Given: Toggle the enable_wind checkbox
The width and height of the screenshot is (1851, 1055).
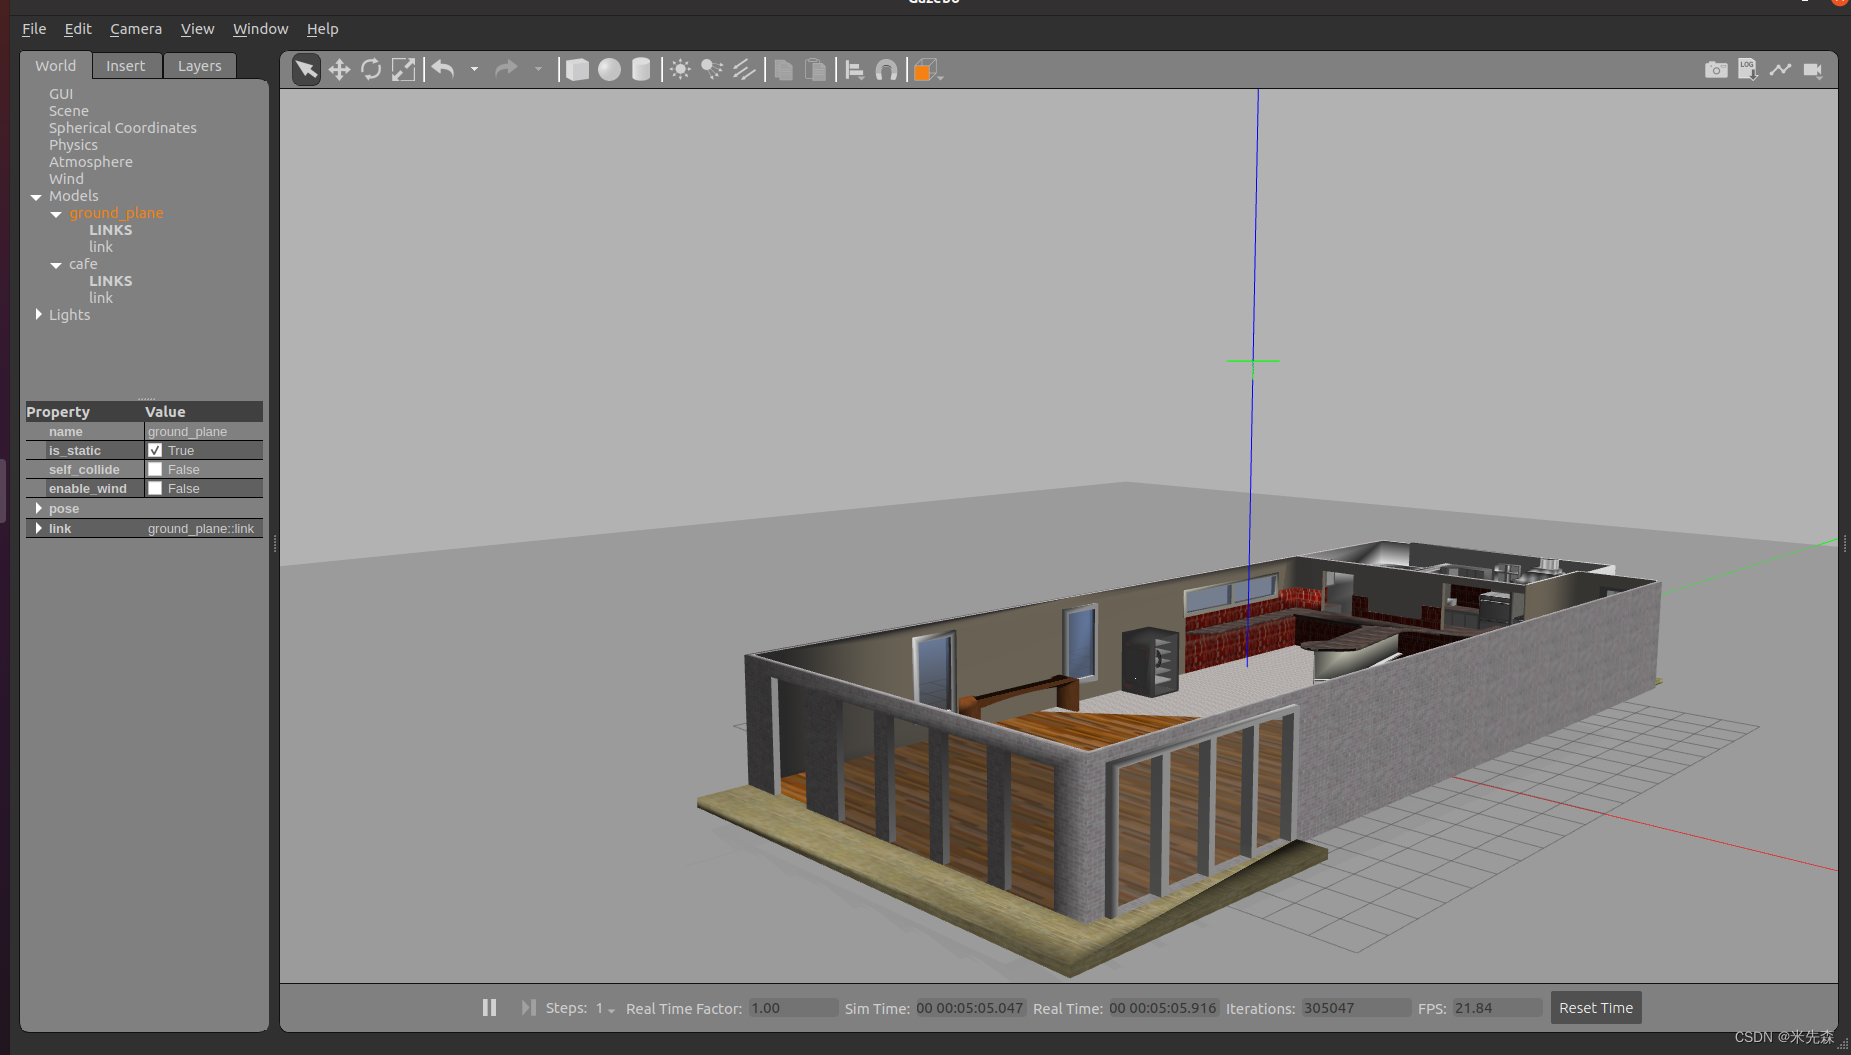Looking at the screenshot, I should pyautogui.click(x=155, y=488).
